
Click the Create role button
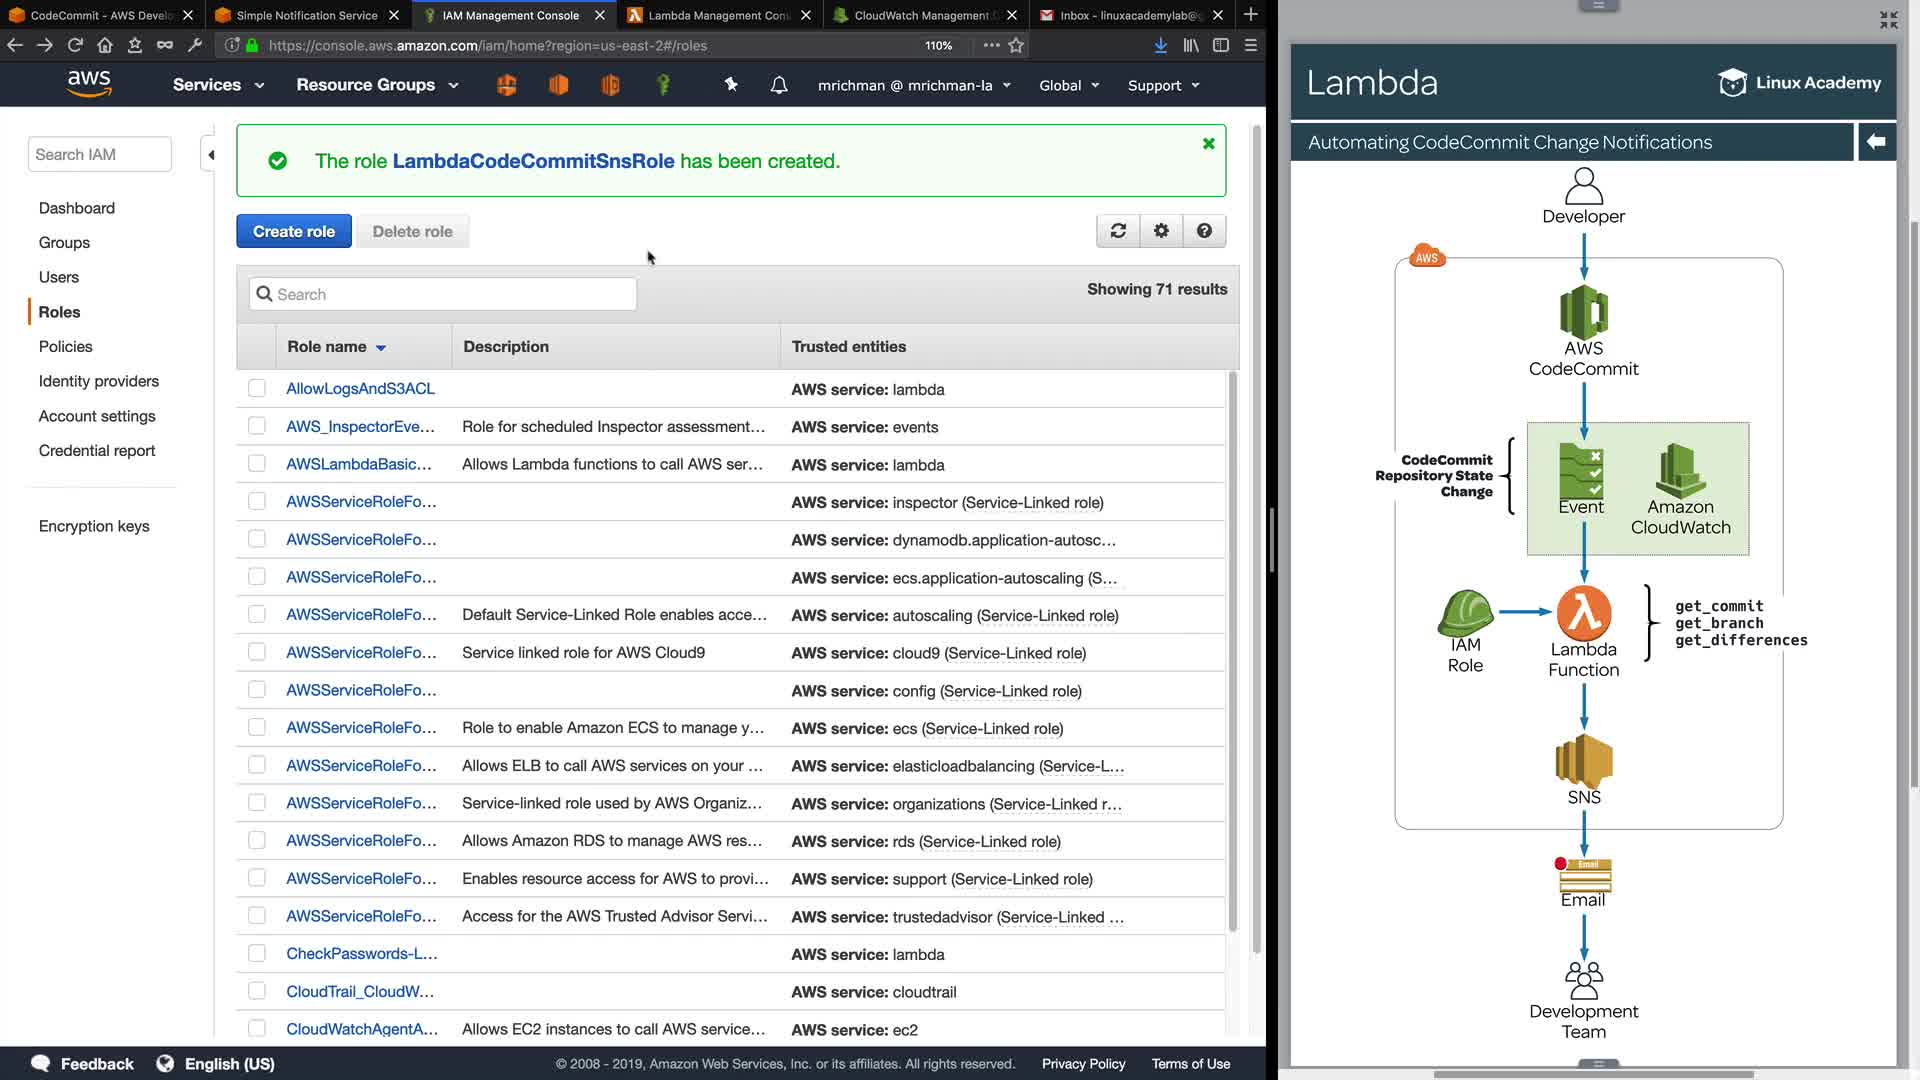(x=293, y=231)
